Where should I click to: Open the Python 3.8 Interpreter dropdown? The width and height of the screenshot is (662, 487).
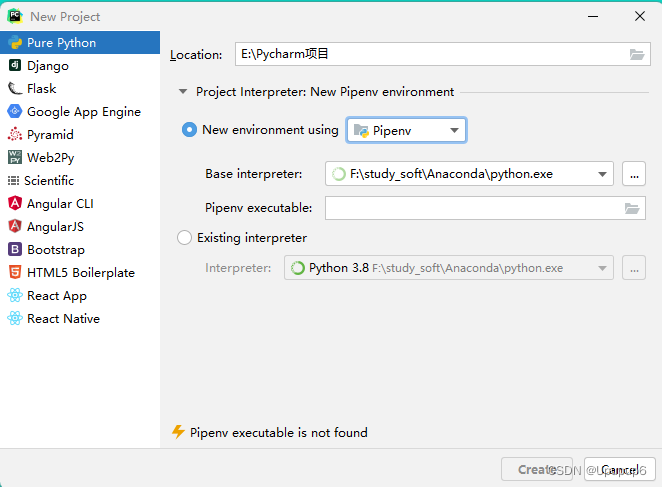tap(449, 268)
